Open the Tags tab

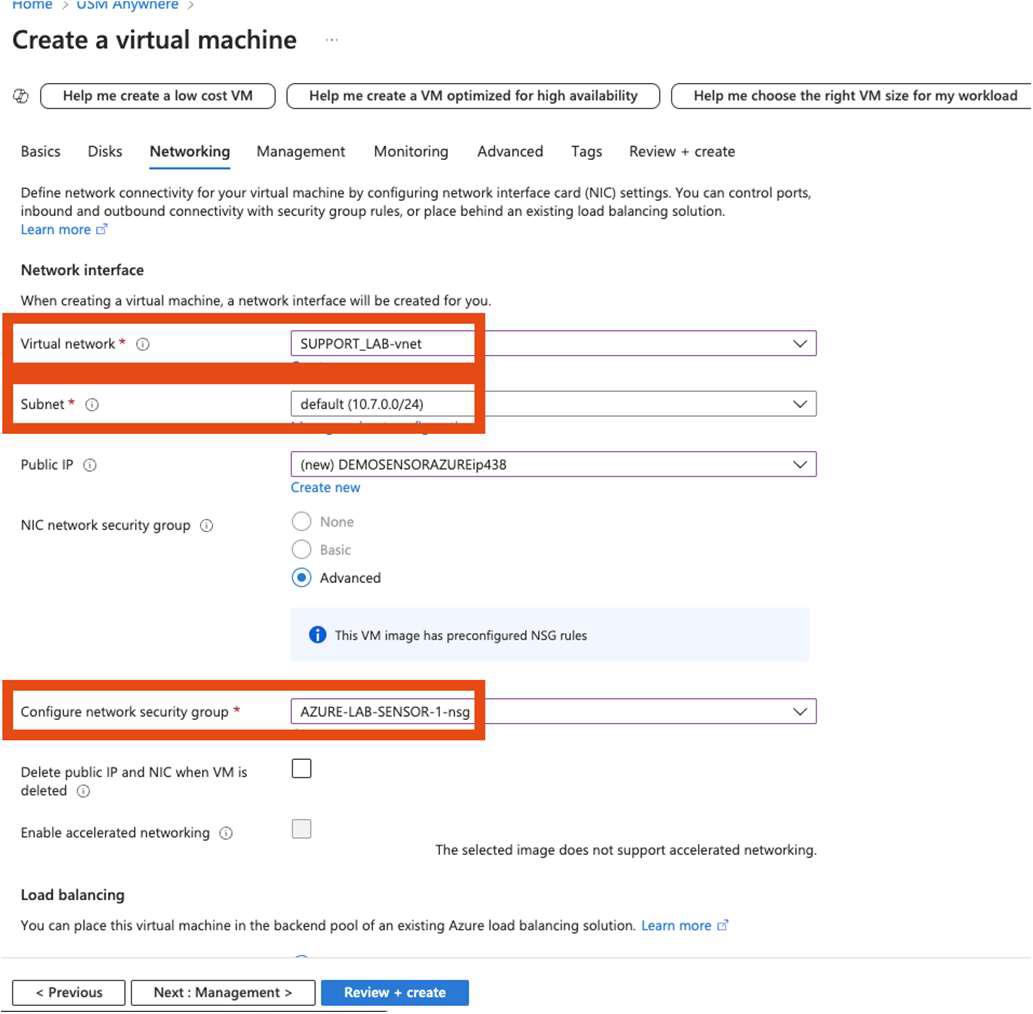pos(587,151)
